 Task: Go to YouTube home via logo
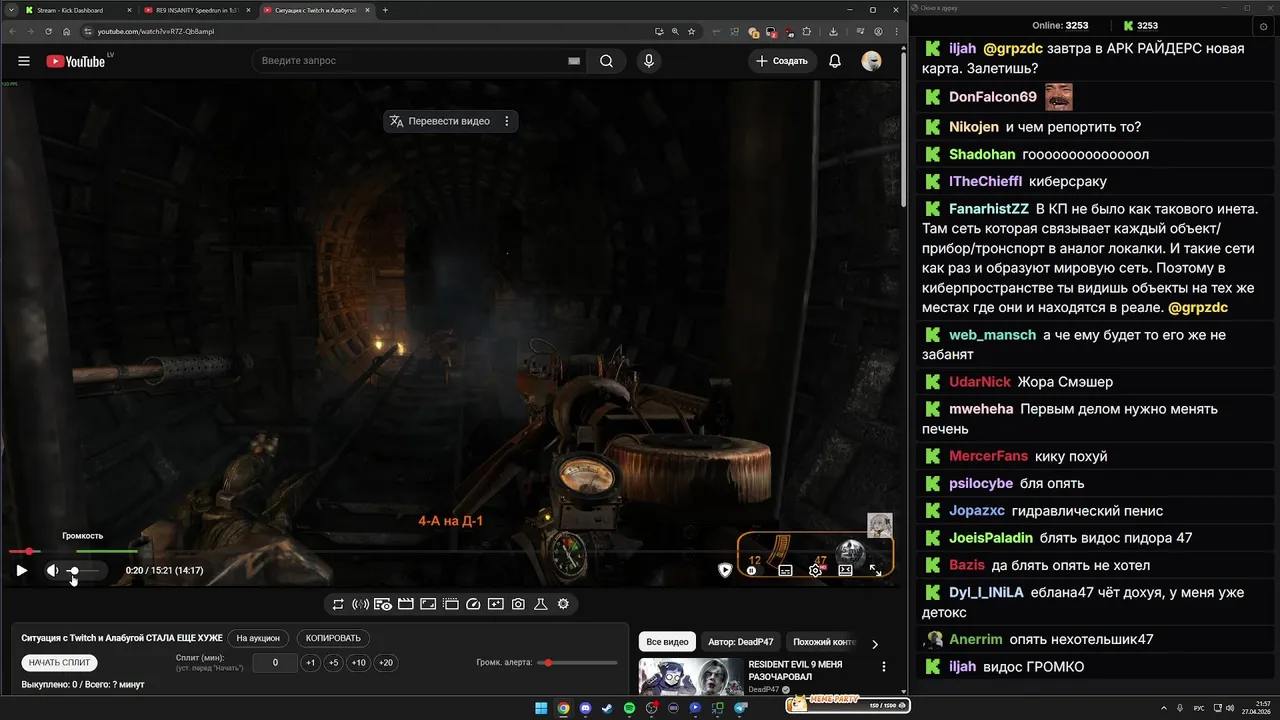76,61
